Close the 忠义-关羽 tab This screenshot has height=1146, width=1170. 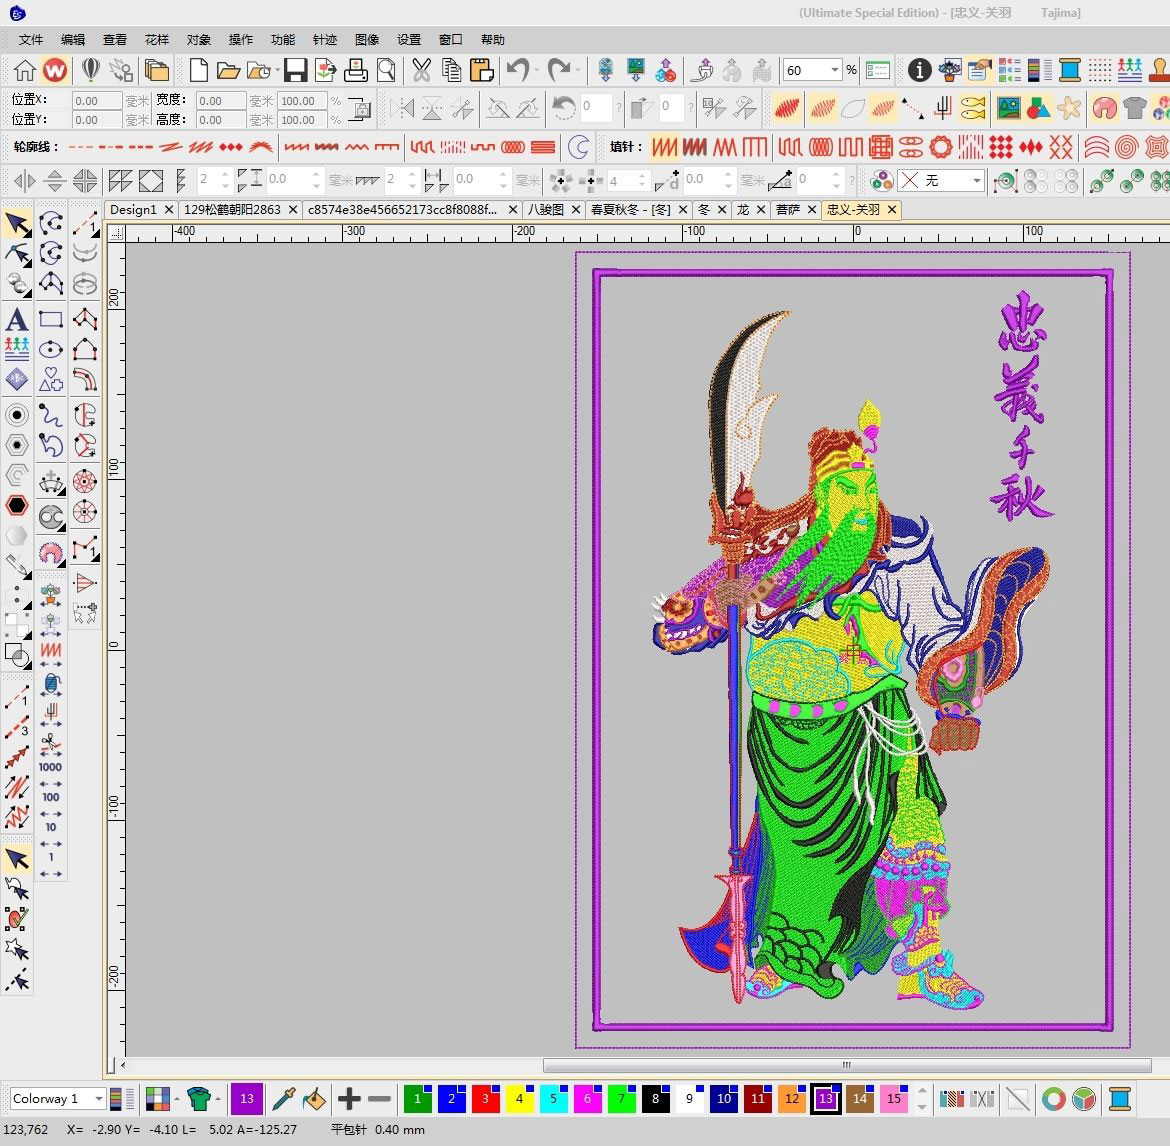pos(892,210)
